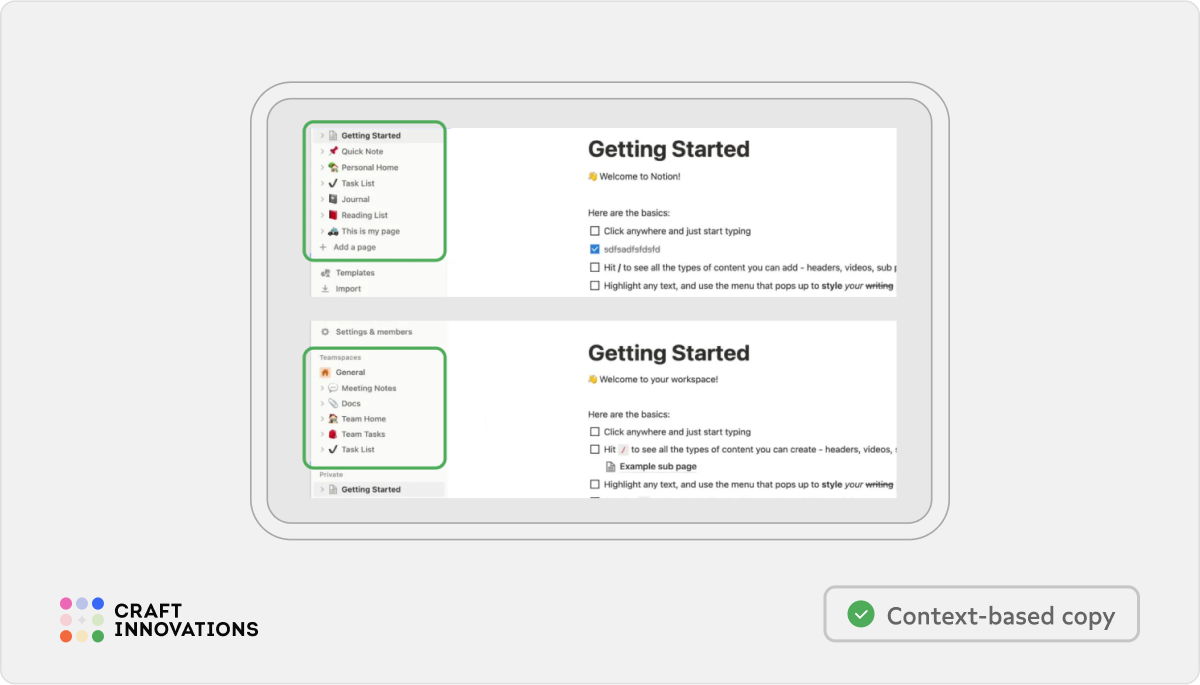Click the Quick Note pushpin icon

click(x=333, y=151)
